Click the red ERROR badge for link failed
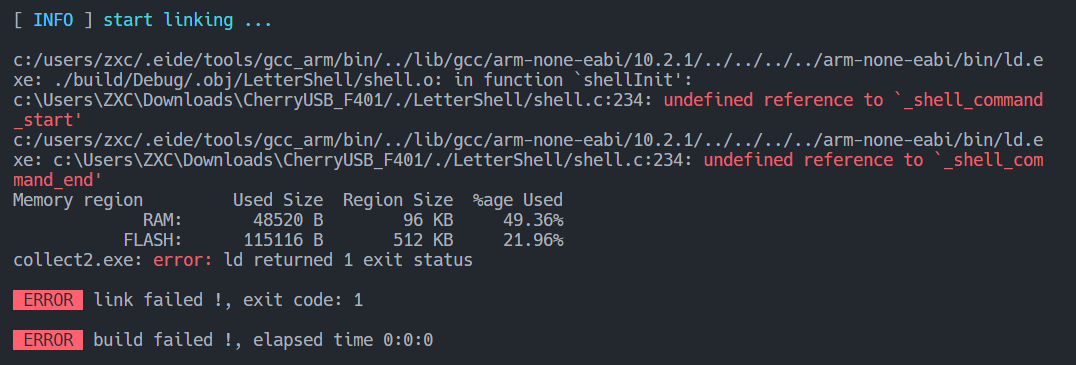This screenshot has height=365, width=1076. (x=48, y=301)
